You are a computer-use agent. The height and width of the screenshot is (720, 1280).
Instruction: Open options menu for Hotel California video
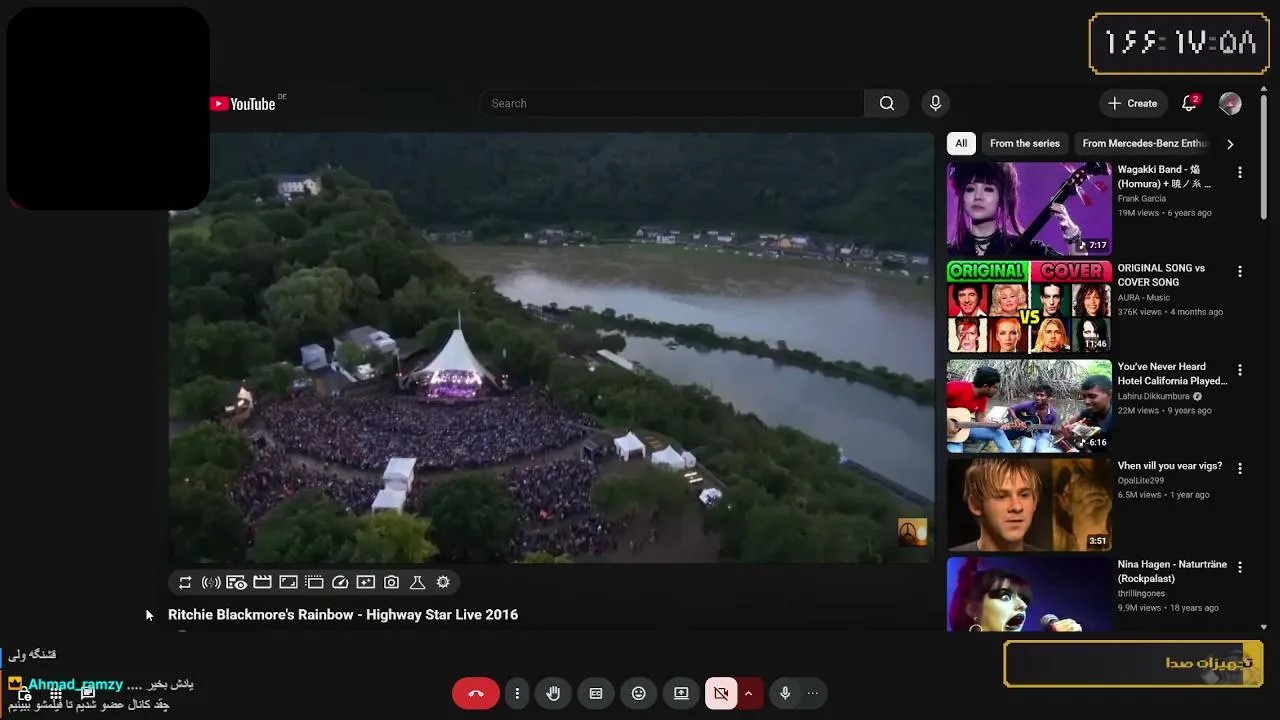pos(1240,369)
